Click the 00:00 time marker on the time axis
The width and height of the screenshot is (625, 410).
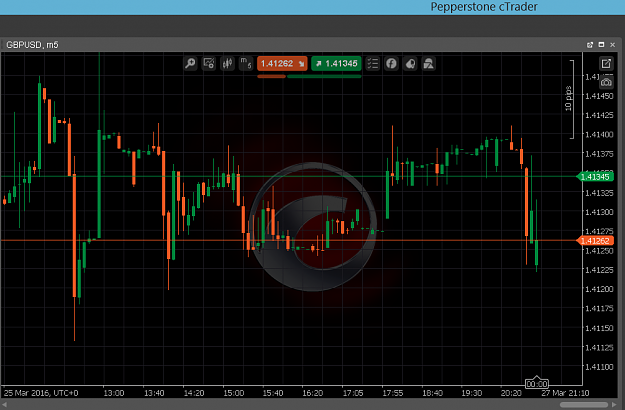click(x=537, y=384)
